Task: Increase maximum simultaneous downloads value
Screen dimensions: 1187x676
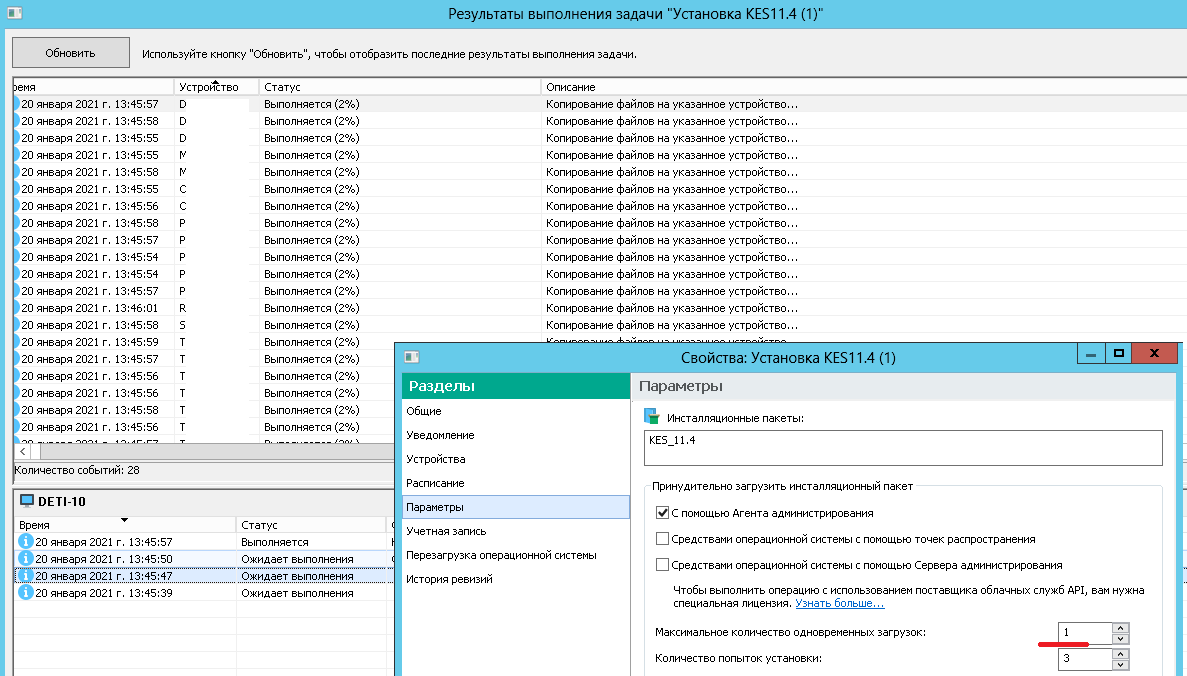Action: [1121, 627]
